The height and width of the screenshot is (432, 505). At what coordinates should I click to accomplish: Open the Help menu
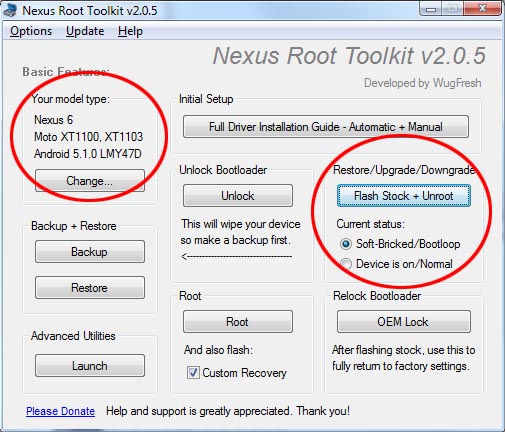(x=130, y=31)
